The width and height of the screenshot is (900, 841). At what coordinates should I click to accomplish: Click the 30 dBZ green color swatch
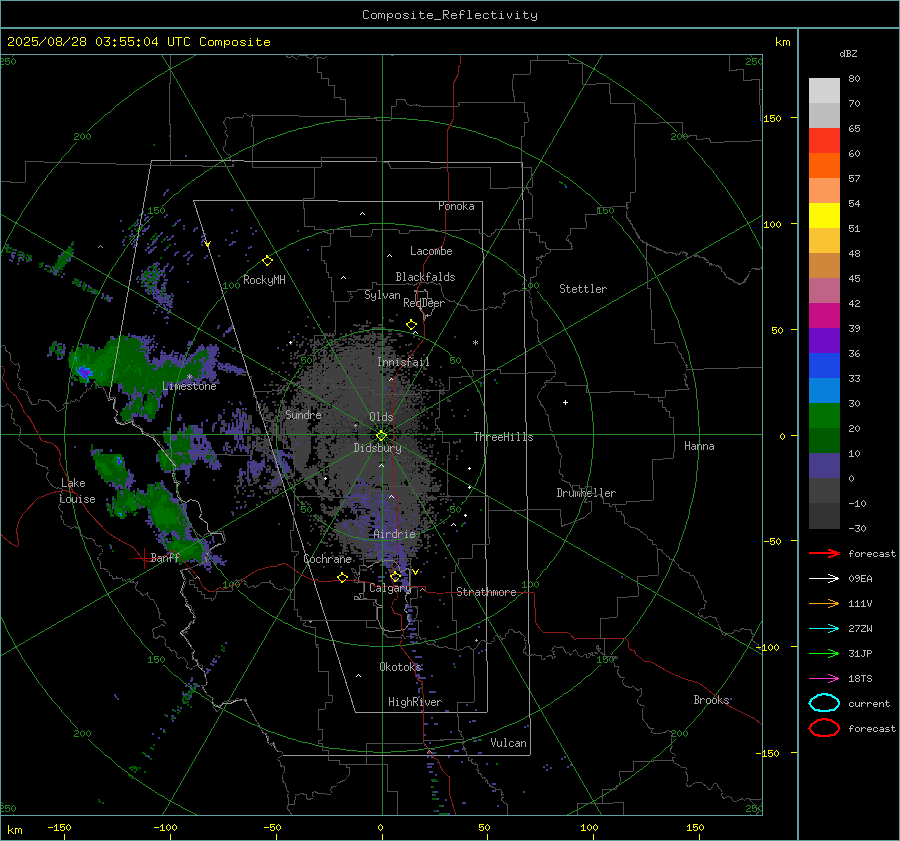824,416
